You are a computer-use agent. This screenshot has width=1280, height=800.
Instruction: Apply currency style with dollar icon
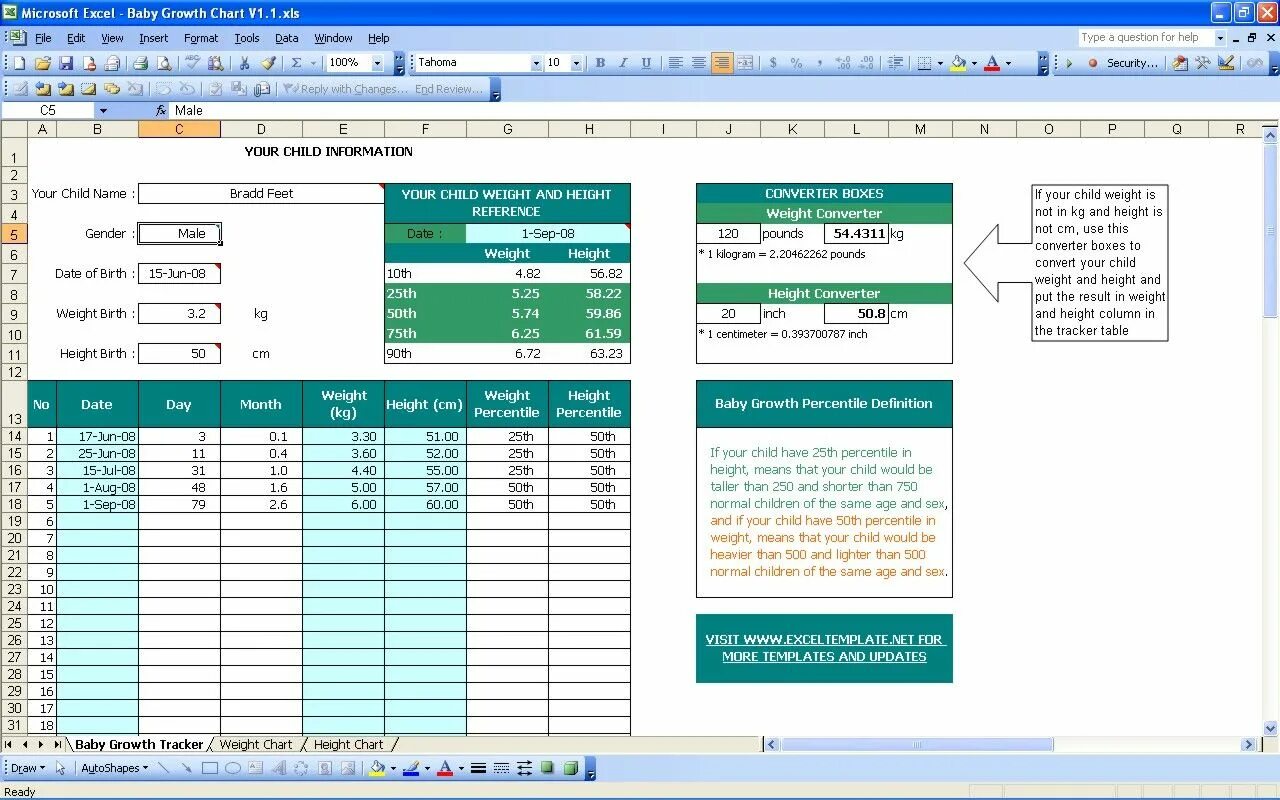pyautogui.click(x=773, y=63)
